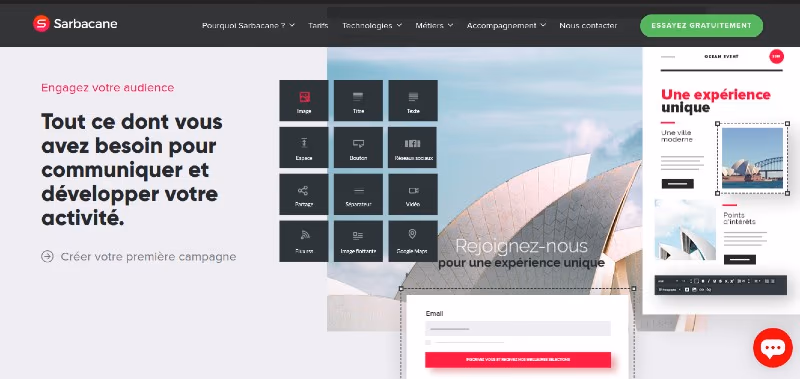The image size is (800, 379).
Task: Click the Sarbacane logo
Action: pos(75,23)
